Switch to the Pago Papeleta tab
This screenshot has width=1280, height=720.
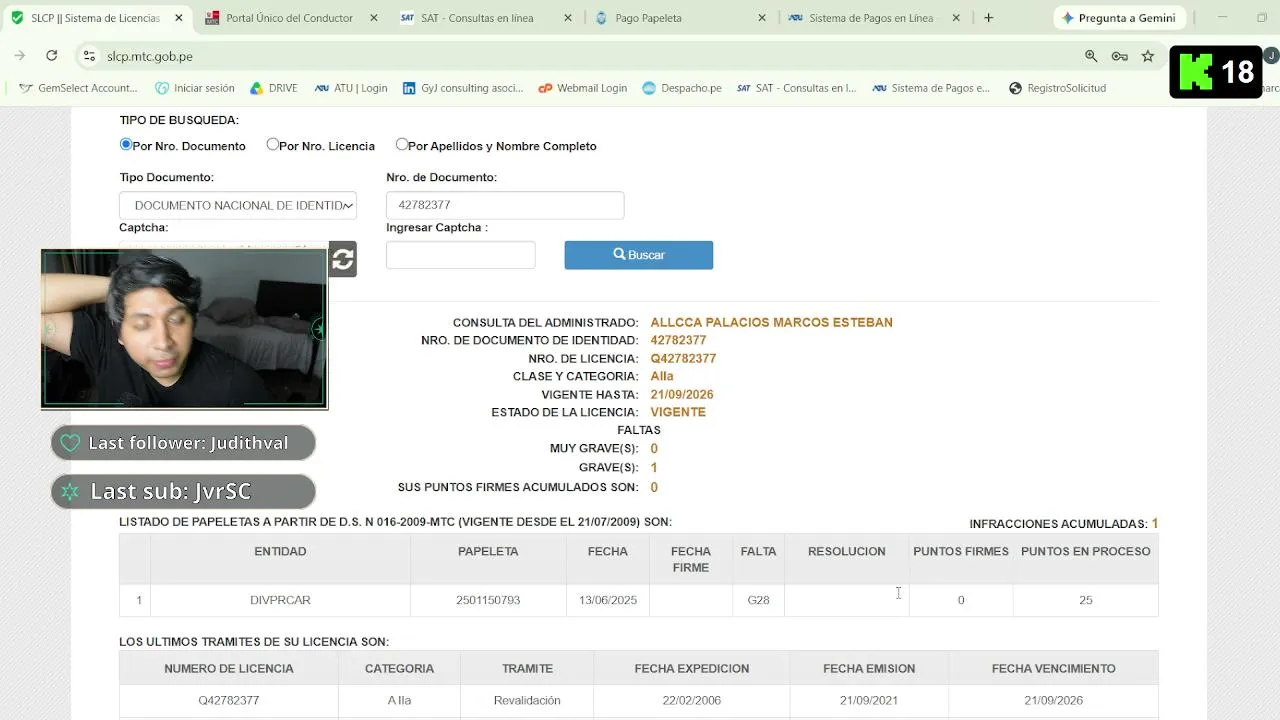[x=677, y=18]
